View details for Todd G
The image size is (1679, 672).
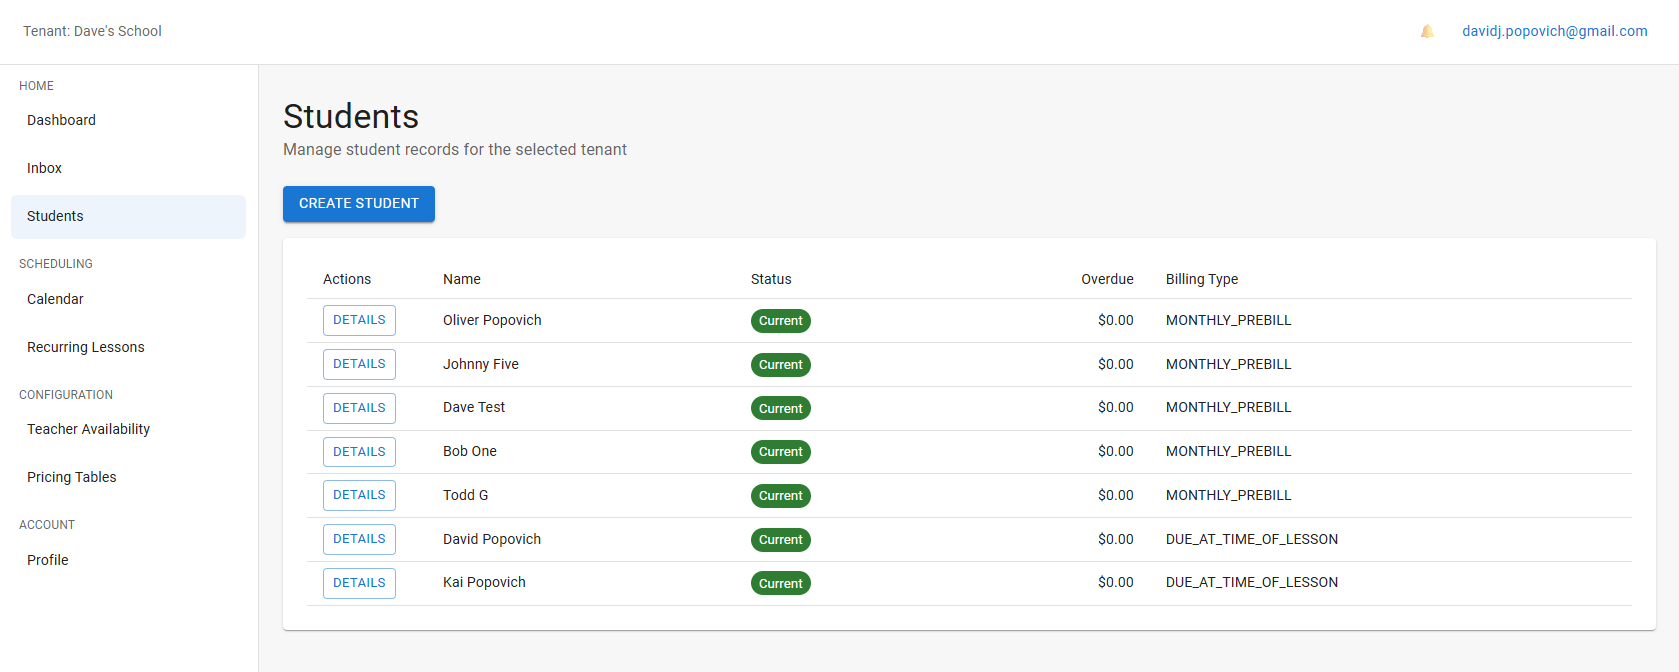(359, 495)
